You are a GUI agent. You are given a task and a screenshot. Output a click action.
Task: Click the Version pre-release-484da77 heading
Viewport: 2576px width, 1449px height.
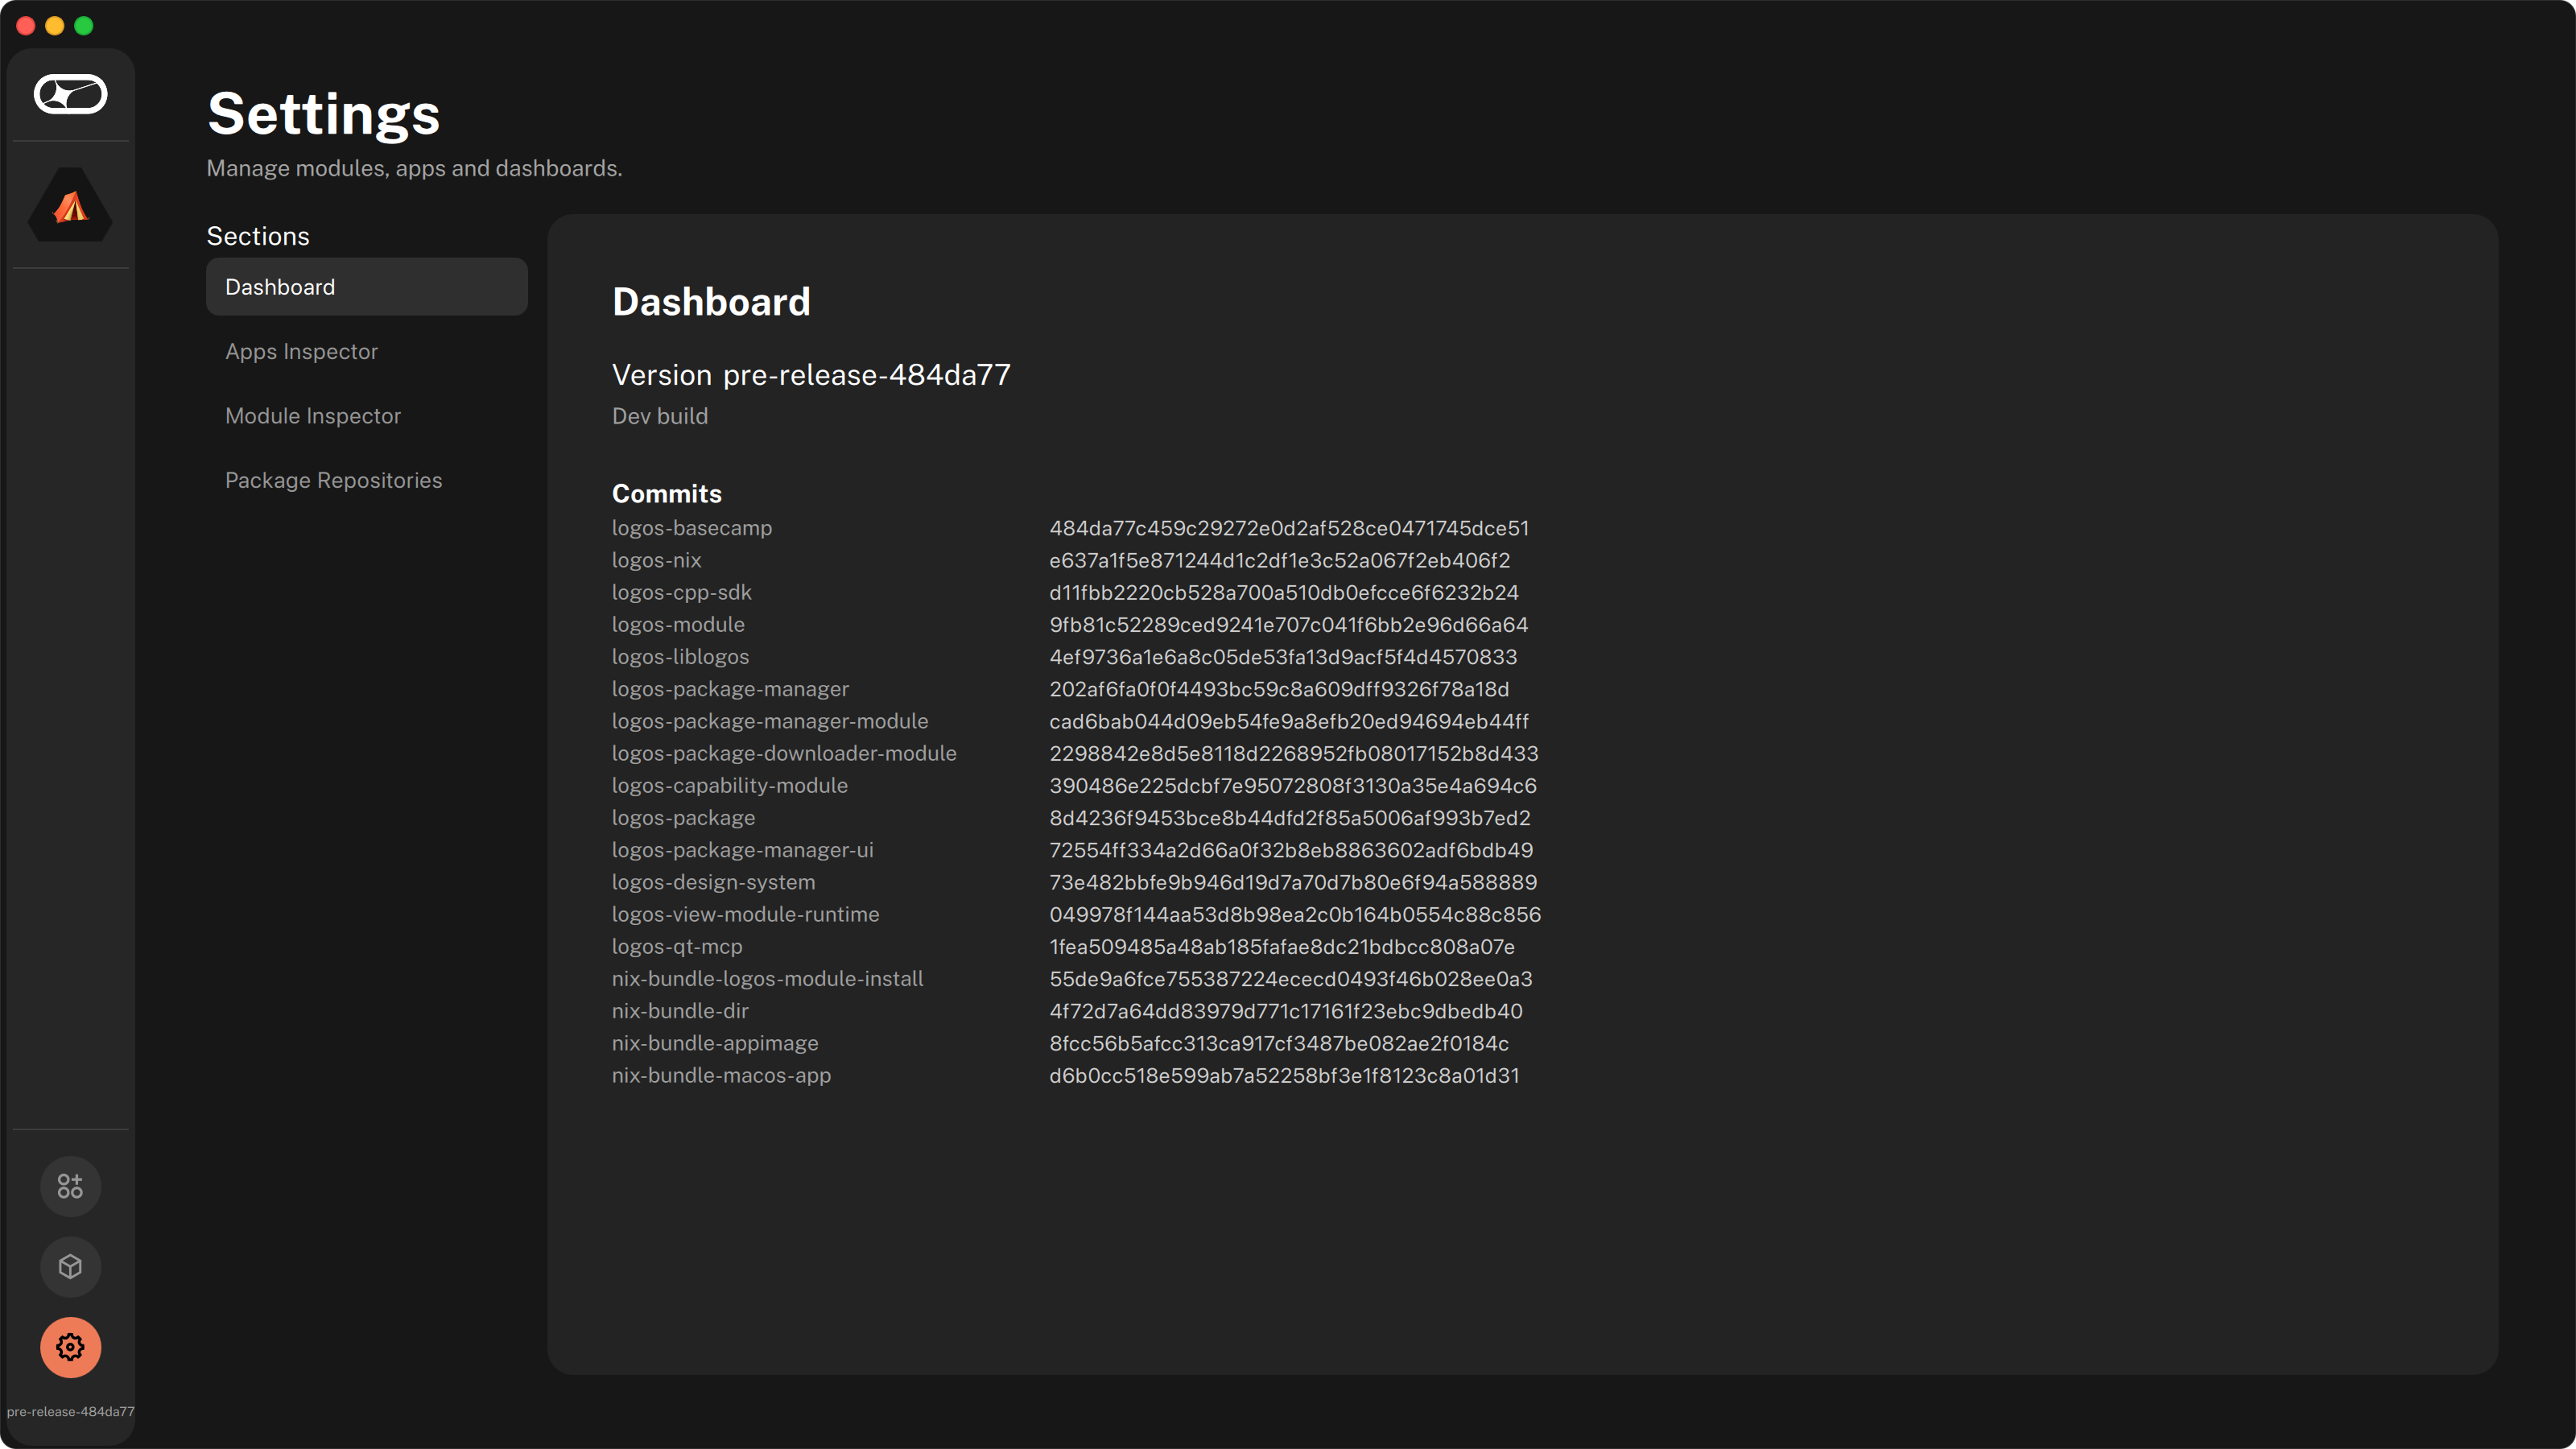tap(811, 375)
